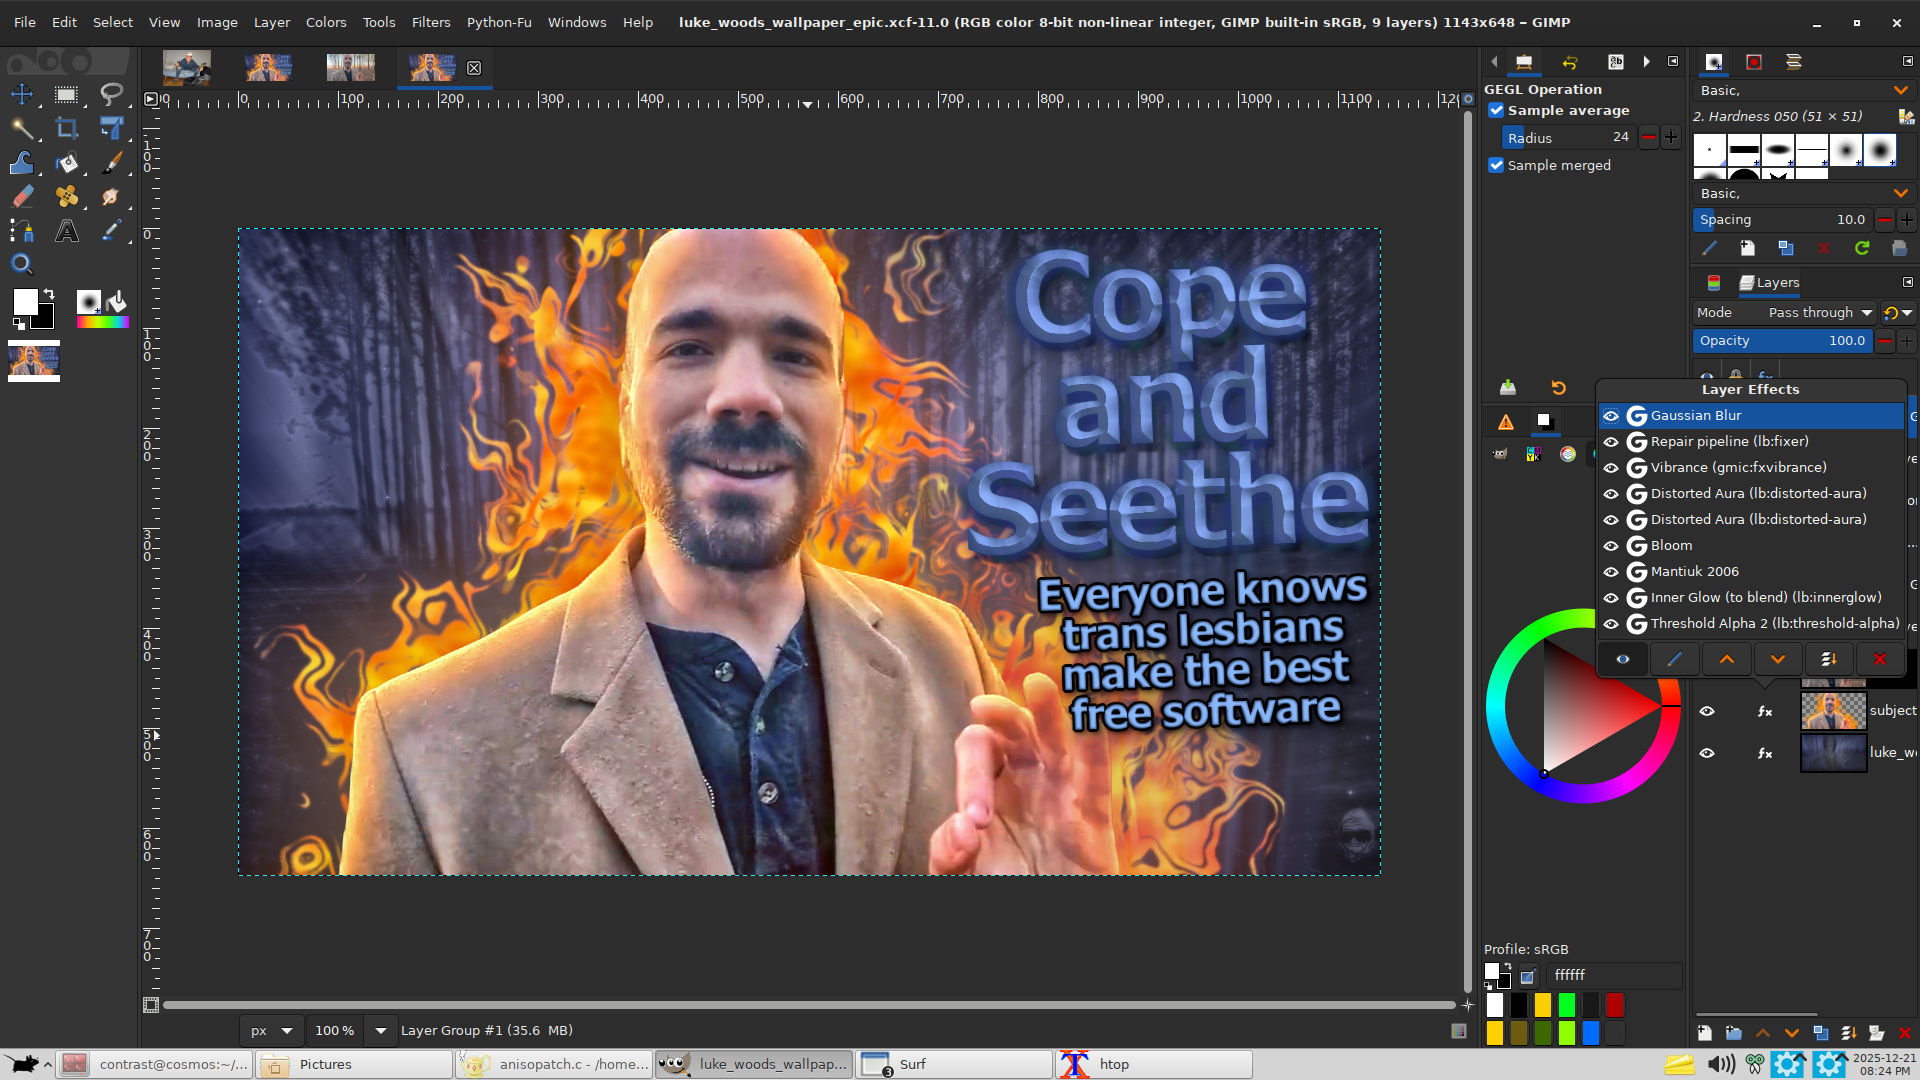Choose the Eraser tool

[21, 197]
